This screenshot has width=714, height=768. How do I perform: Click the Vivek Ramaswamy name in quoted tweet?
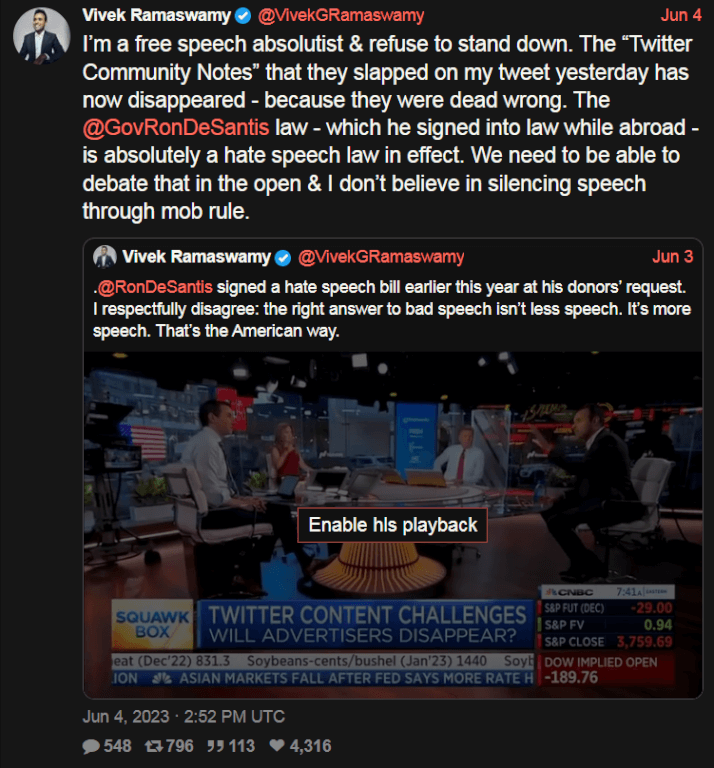196,257
